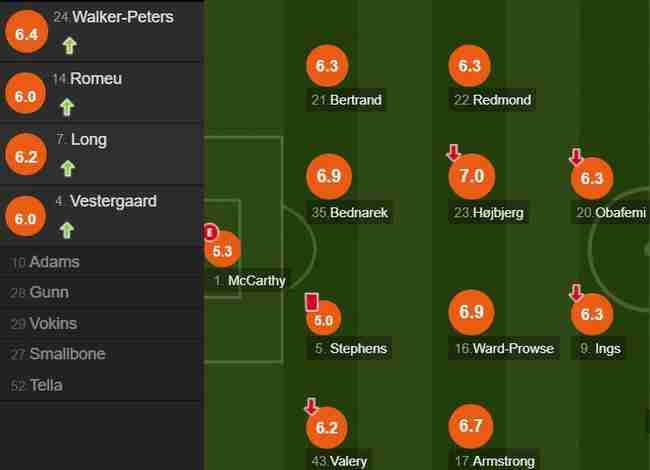This screenshot has height=470, width=650.
Task: Click the red substitution arrow on Ings
Action: click(x=576, y=293)
